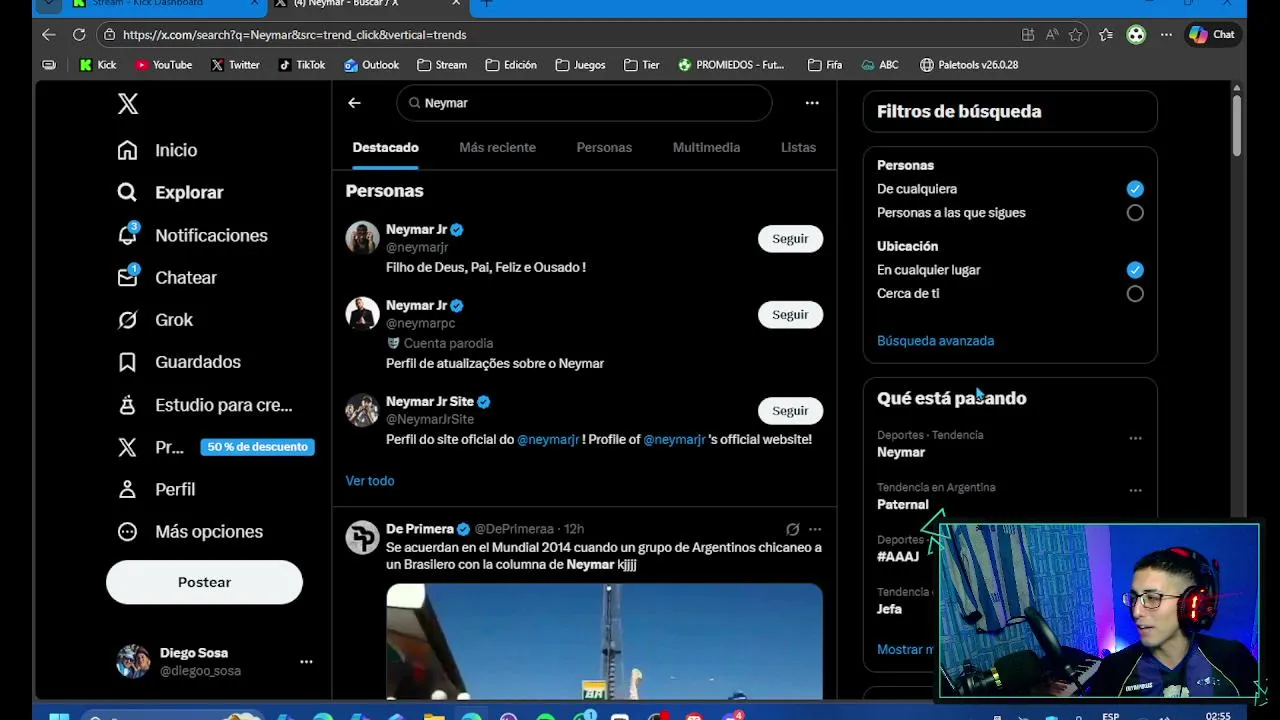Open the YouTube bookmark
The width and height of the screenshot is (1280, 720).
tap(163, 65)
